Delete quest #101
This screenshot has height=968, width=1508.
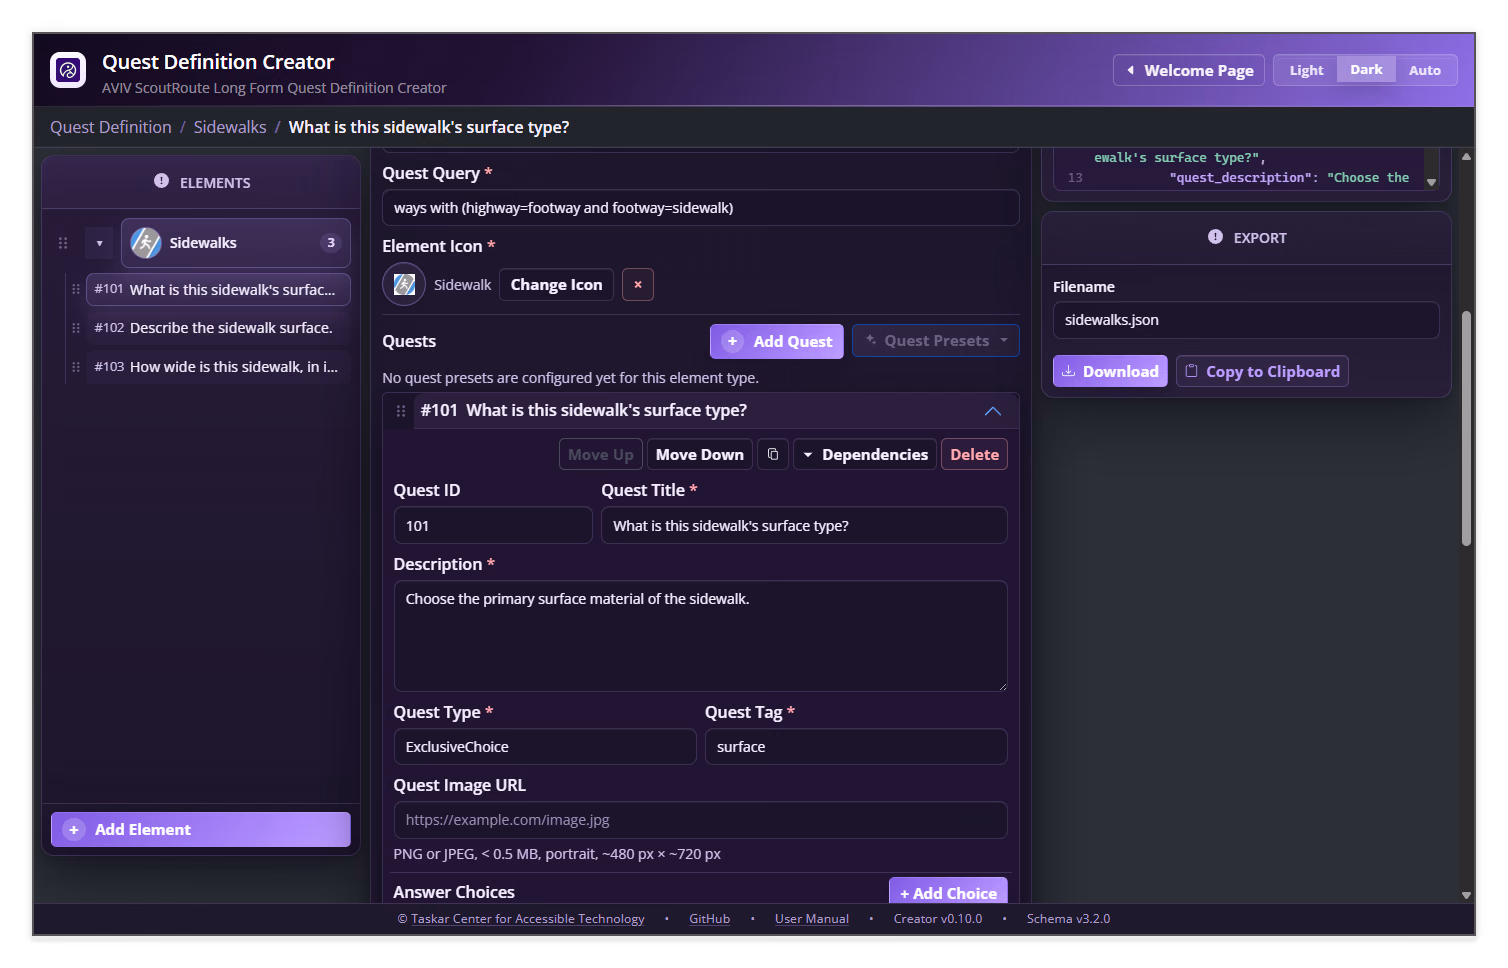[x=974, y=455]
